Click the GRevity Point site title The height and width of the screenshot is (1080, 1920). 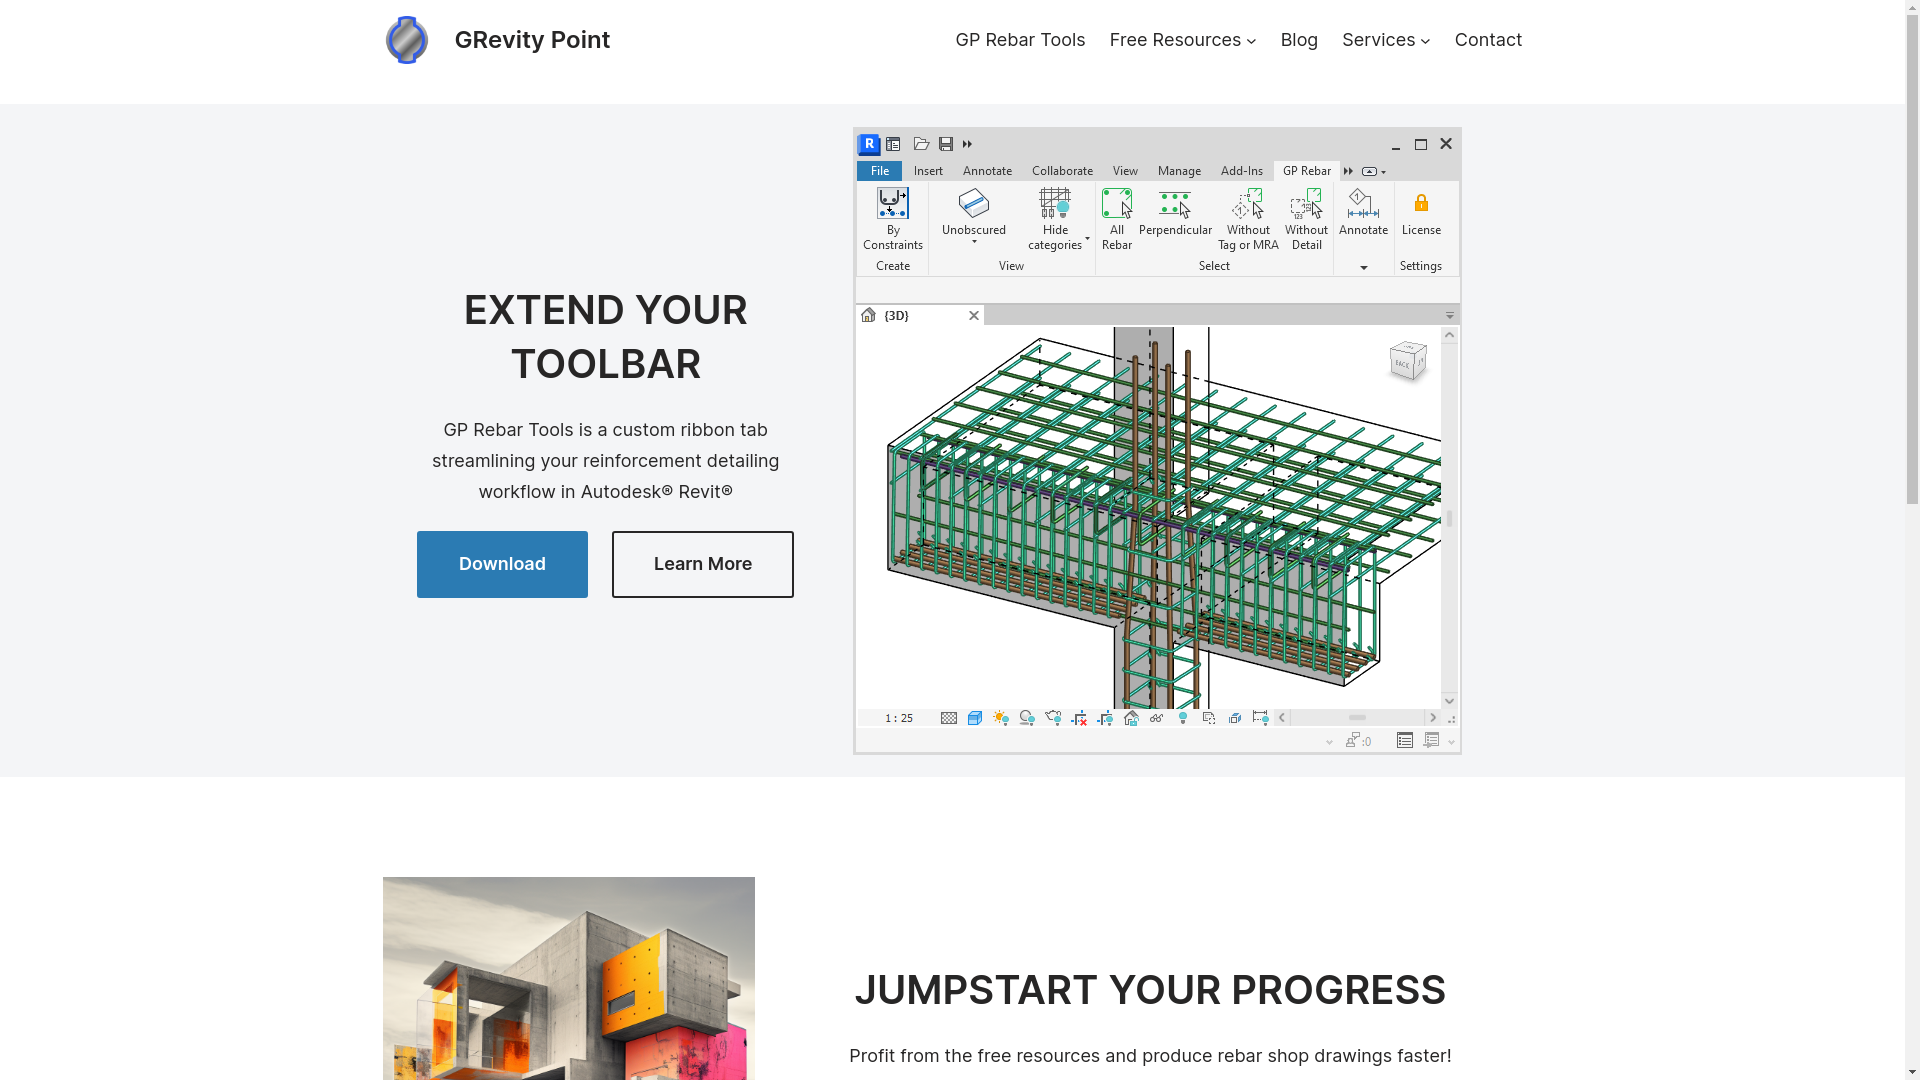pos(532,40)
